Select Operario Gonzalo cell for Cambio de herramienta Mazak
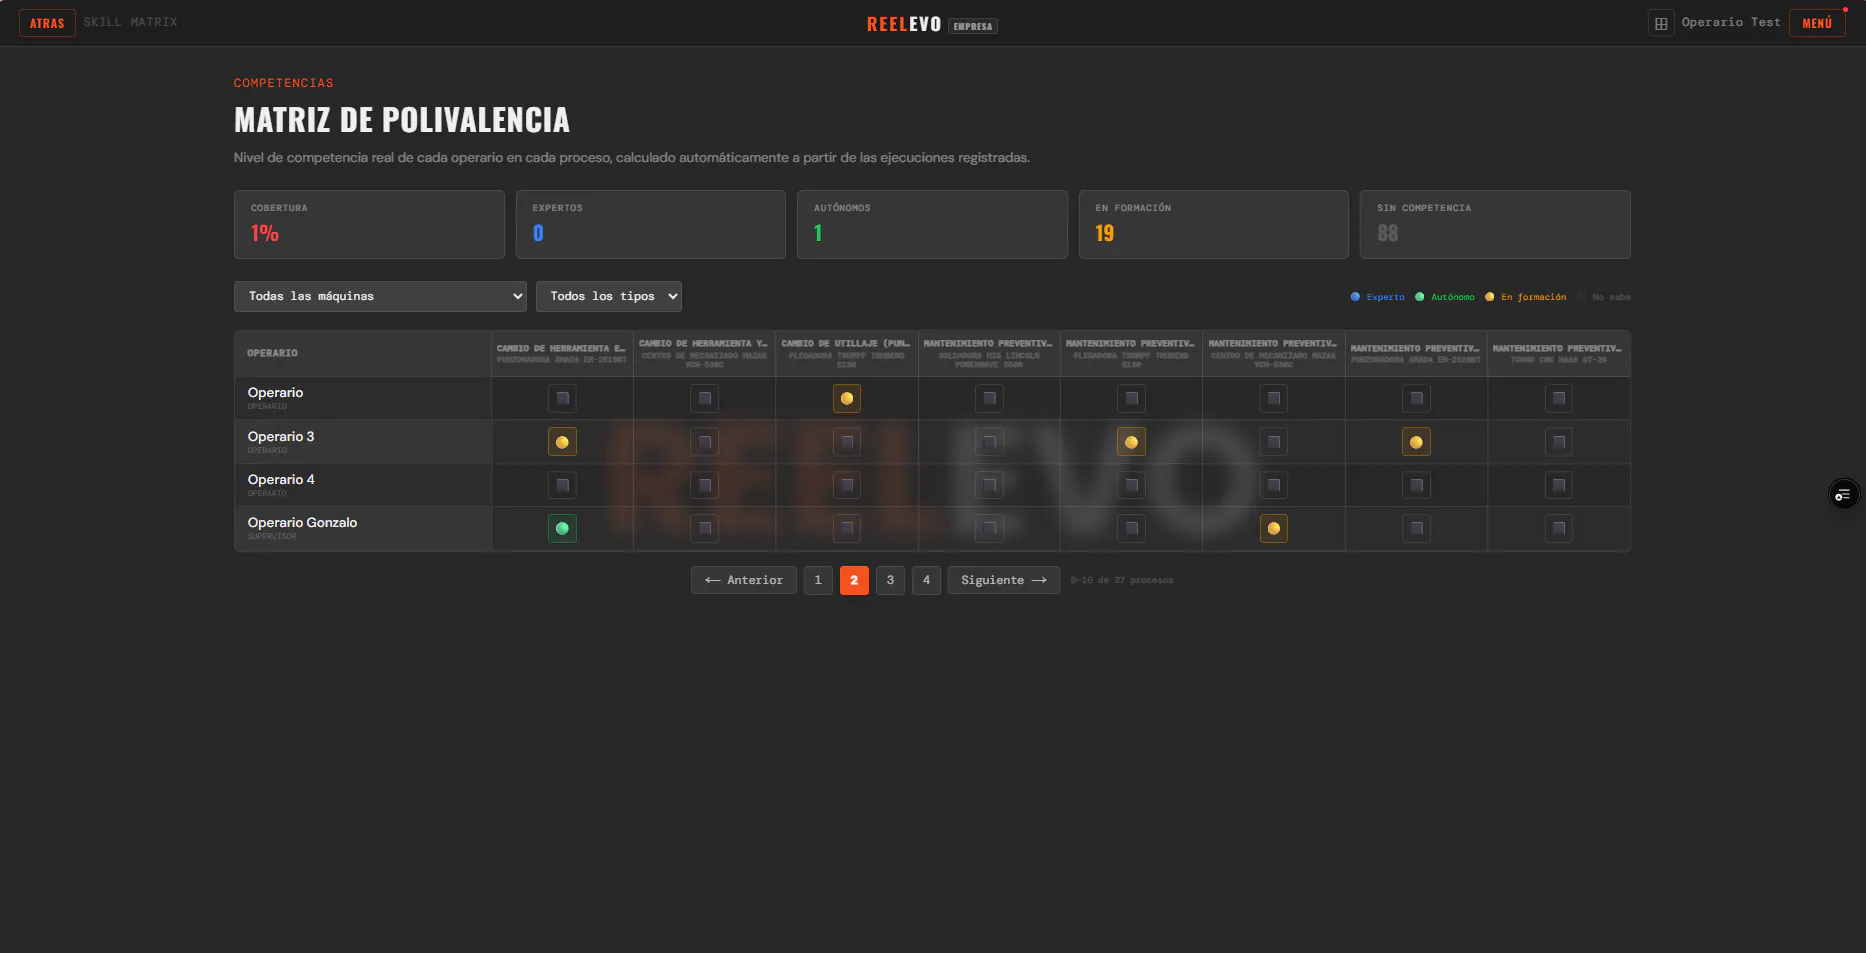This screenshot has width=1866, height=953. pos(705,529)
